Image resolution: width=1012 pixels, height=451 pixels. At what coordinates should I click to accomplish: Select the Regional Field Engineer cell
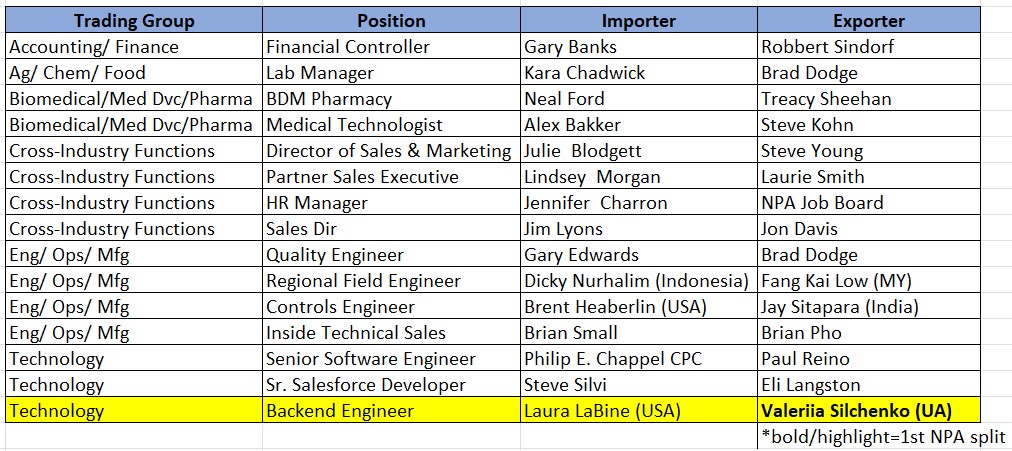coord(363,281)
